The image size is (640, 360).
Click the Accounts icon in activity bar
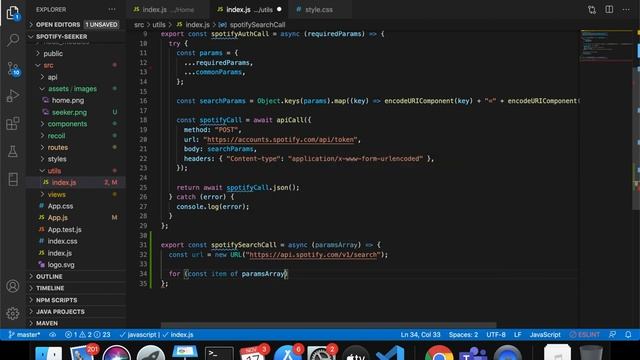coord(13,286)
